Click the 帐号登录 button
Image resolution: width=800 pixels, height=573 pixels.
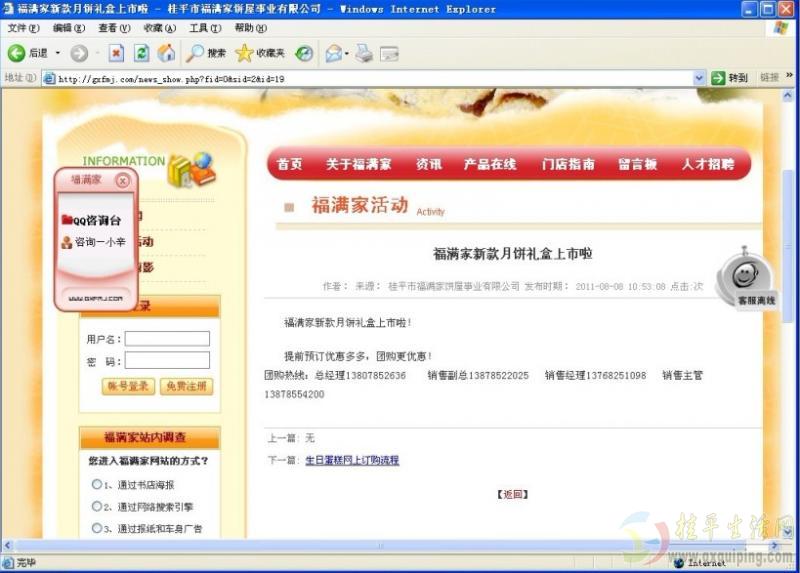tap(128, 386)
